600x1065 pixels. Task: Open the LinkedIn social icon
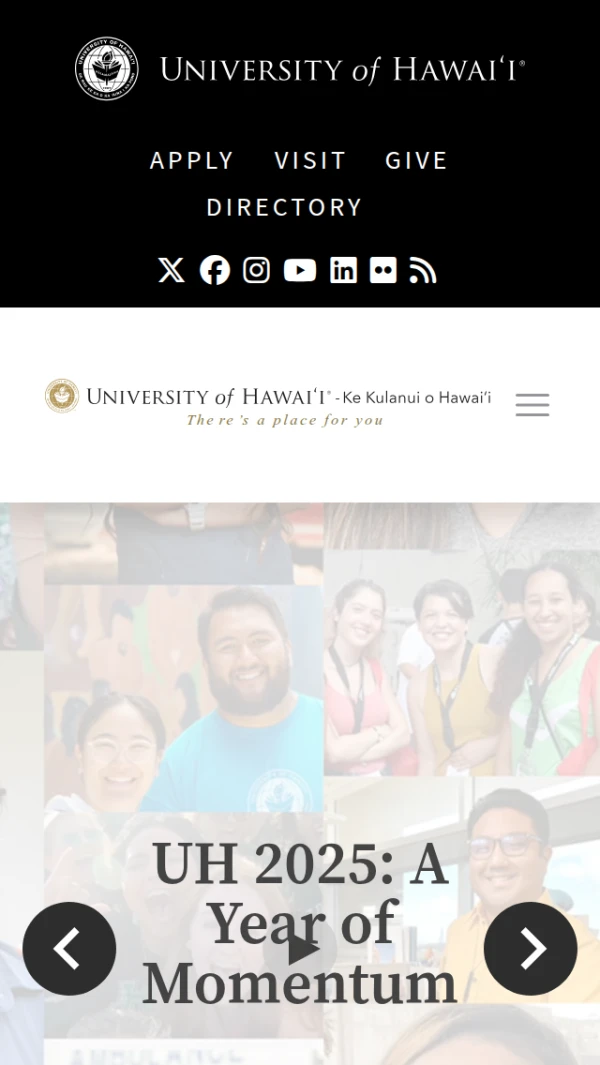point(343,270)
